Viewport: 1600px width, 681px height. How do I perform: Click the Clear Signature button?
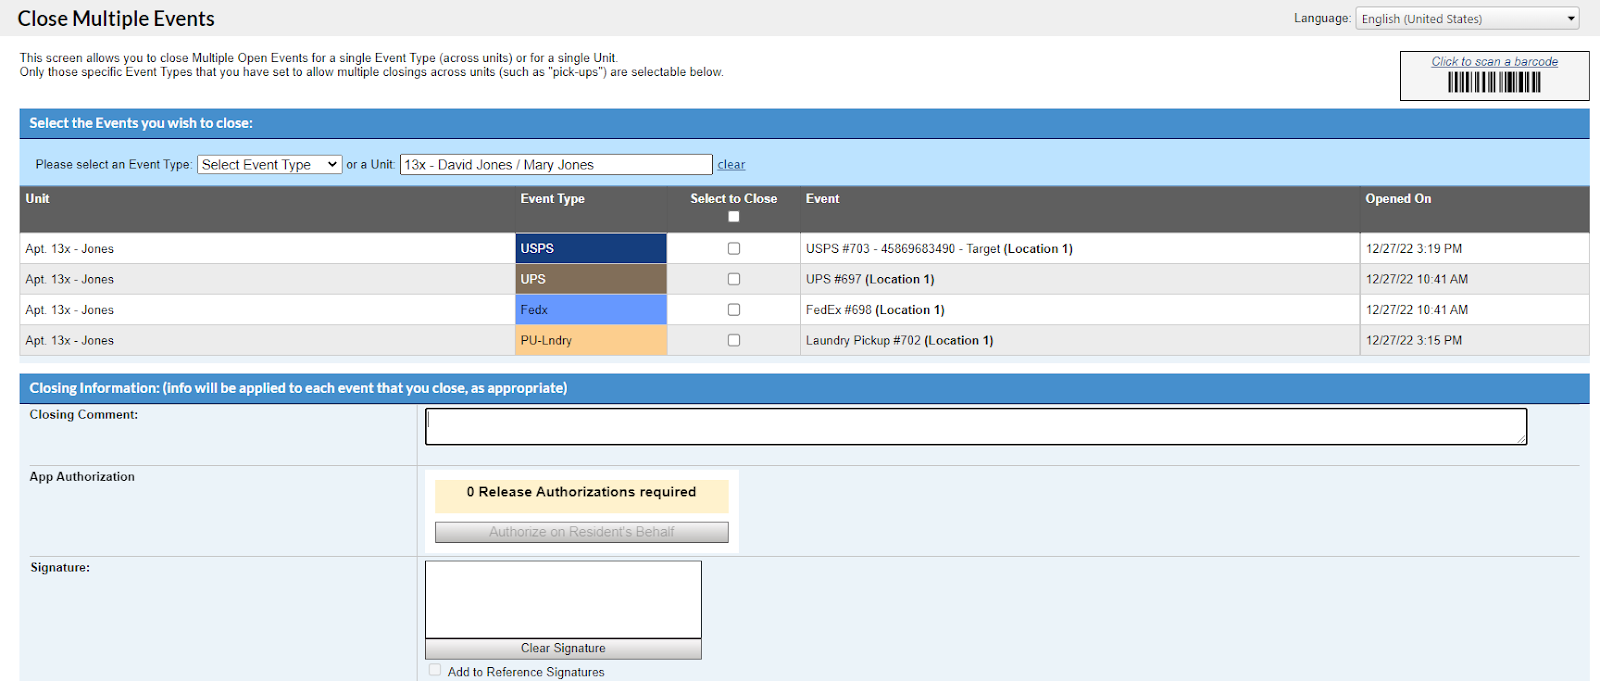coord(563,649)
